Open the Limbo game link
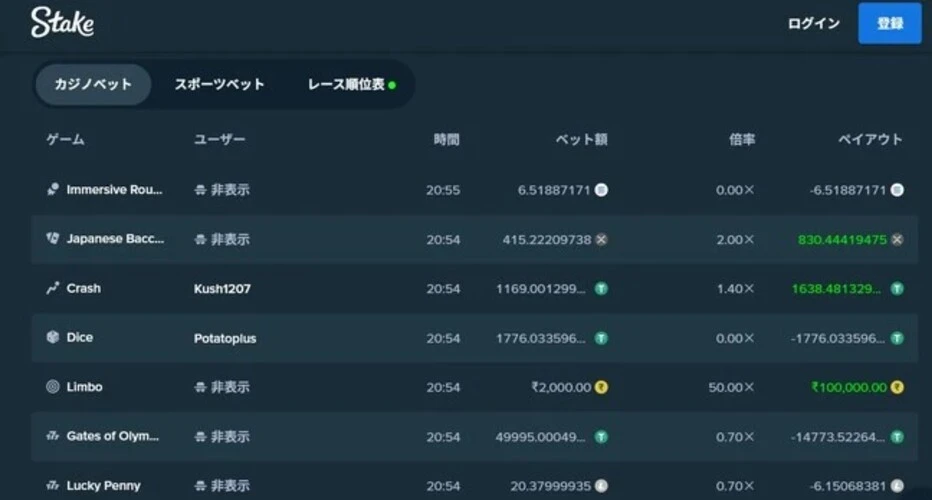 pyautogui.click(x=84, y=387)
